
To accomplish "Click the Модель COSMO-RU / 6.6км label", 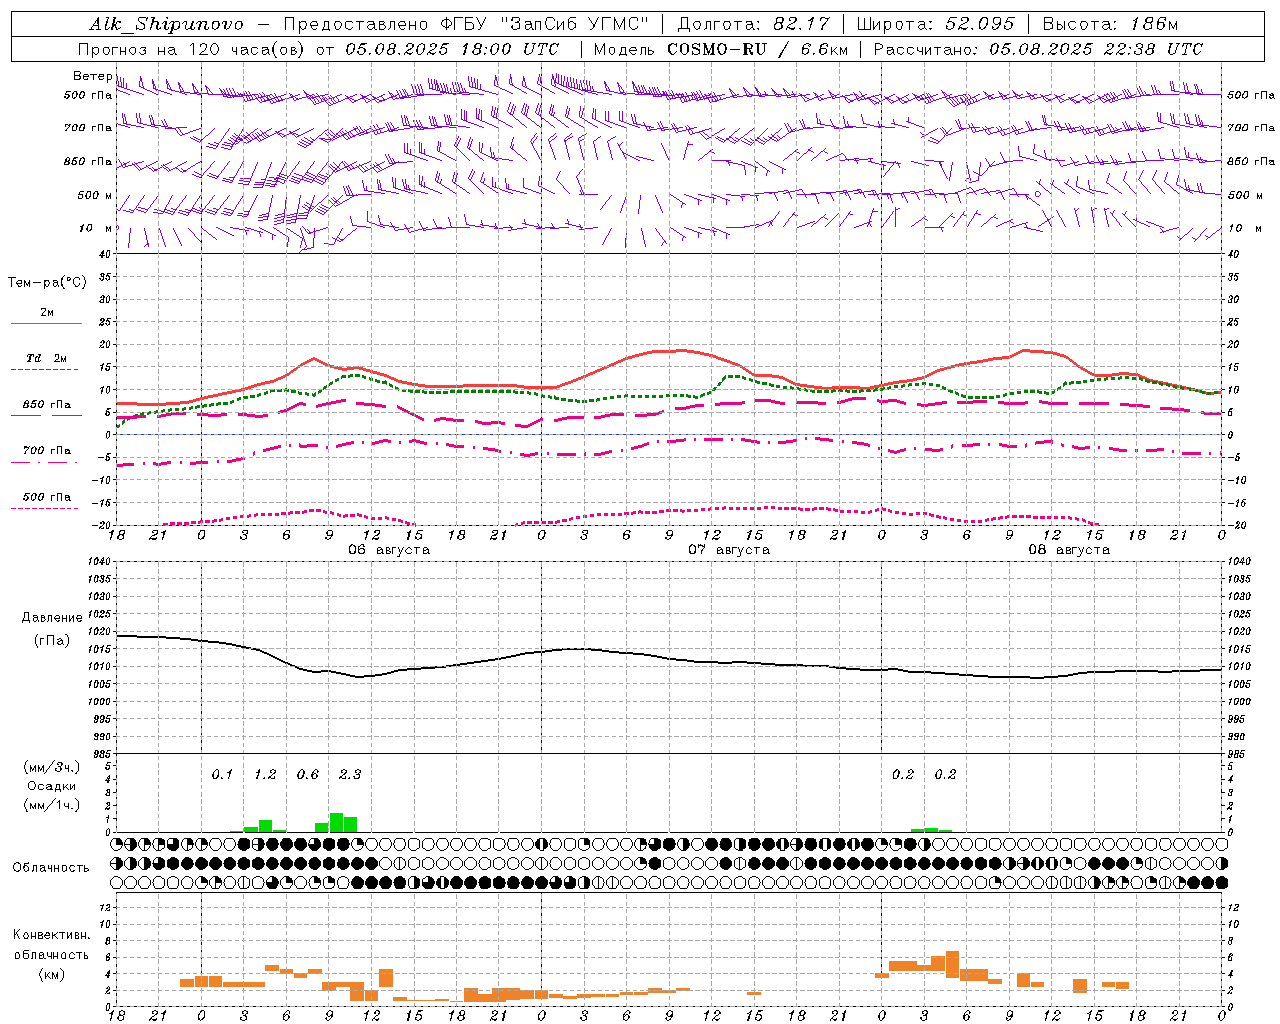I will pos(721,49).
